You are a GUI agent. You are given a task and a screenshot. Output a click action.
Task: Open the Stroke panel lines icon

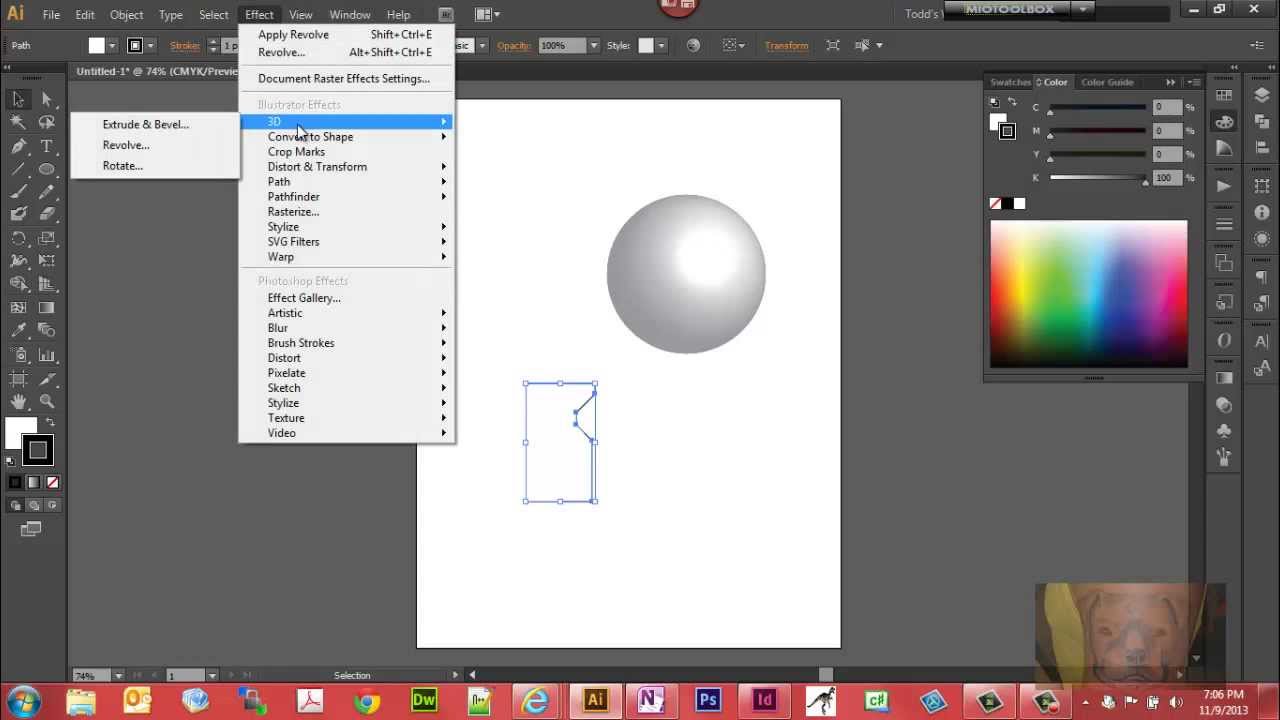[x=1224, y=224]
